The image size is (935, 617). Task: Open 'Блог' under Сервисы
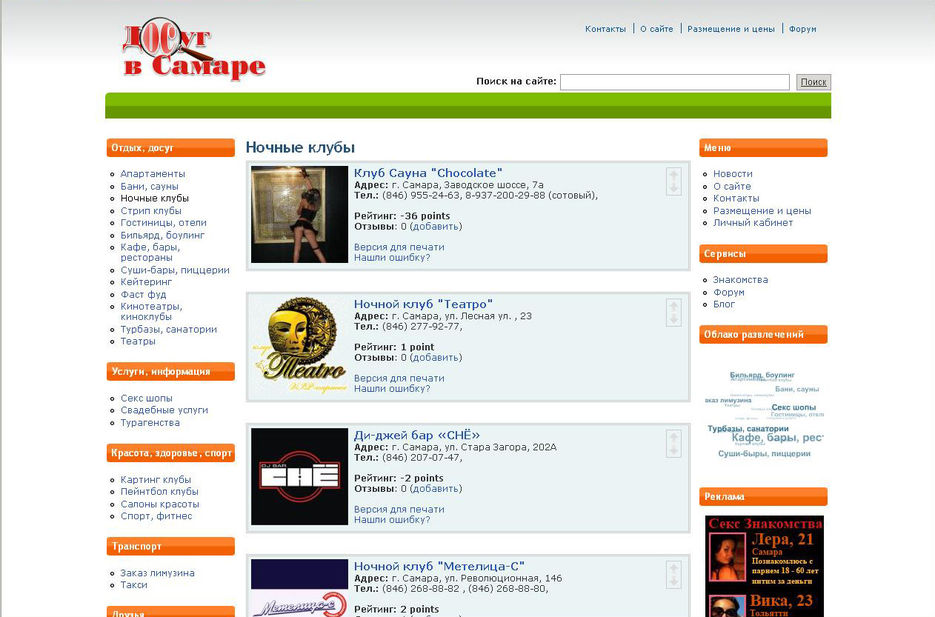(x=724, y=304)
